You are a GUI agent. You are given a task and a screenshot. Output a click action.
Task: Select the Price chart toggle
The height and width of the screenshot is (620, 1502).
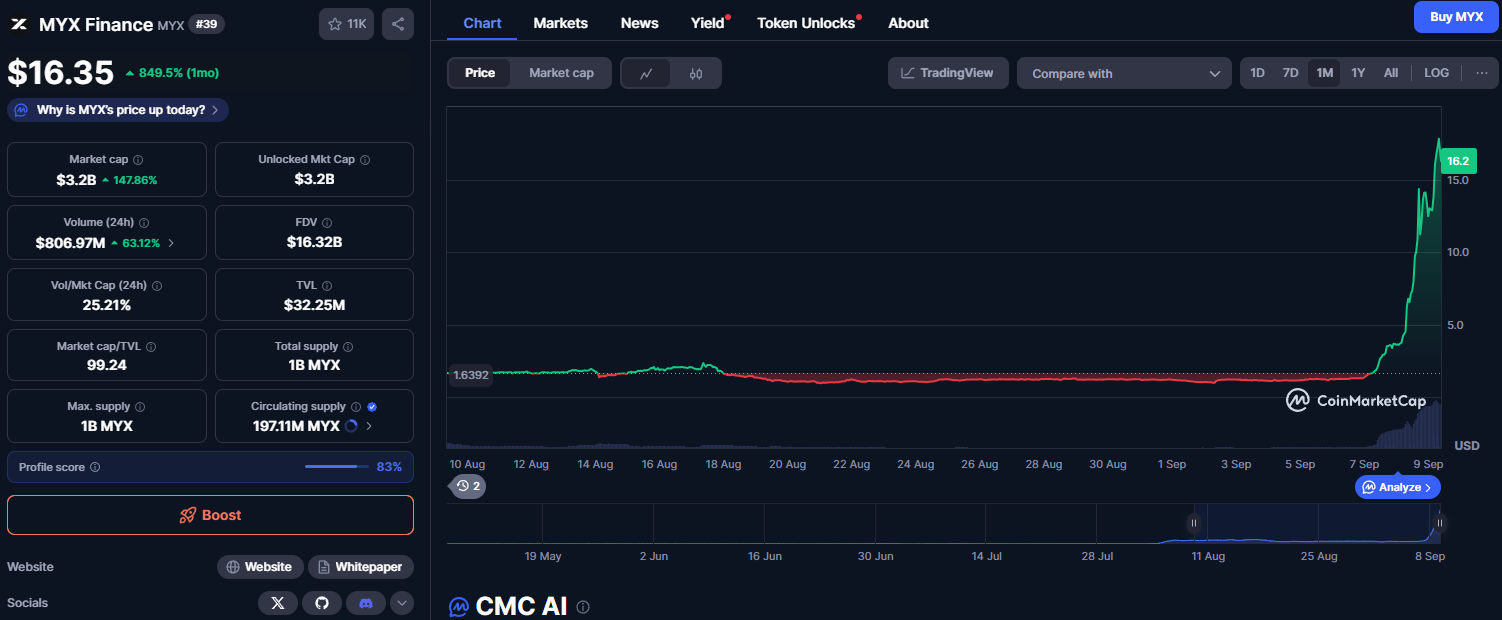tap(480, 73)
